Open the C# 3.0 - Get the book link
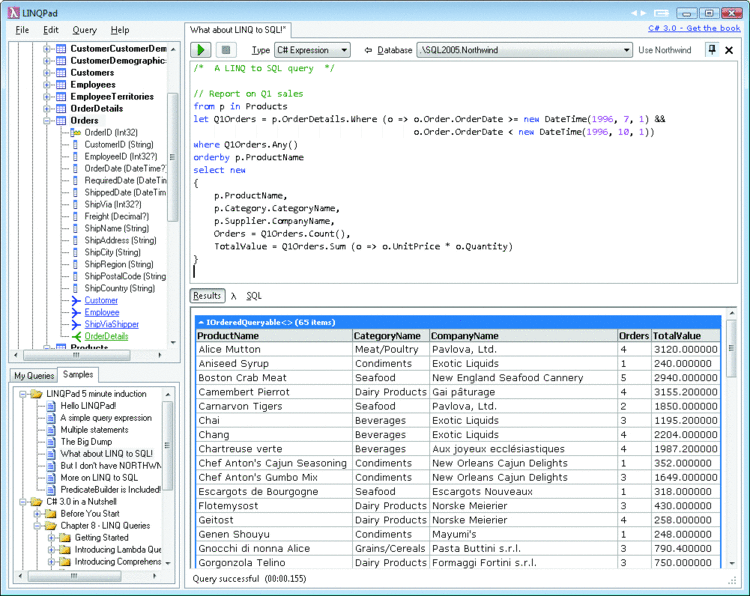Viewport: 750px width, 596px height. 694,28
